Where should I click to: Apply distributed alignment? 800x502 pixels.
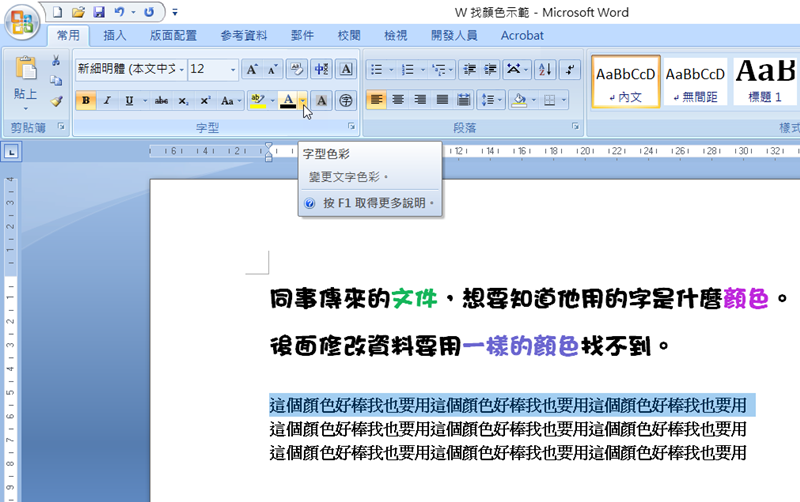pos(464,100)
